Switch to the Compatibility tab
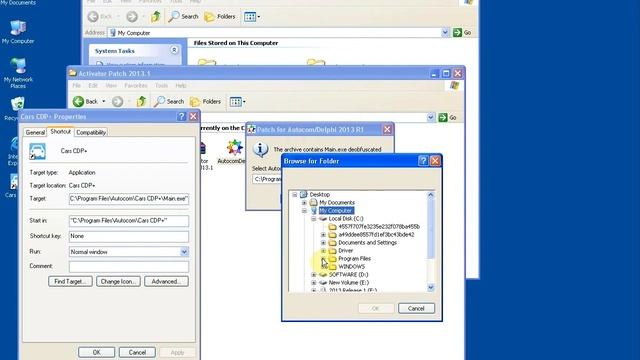The image size is (640, 360). 91,132
